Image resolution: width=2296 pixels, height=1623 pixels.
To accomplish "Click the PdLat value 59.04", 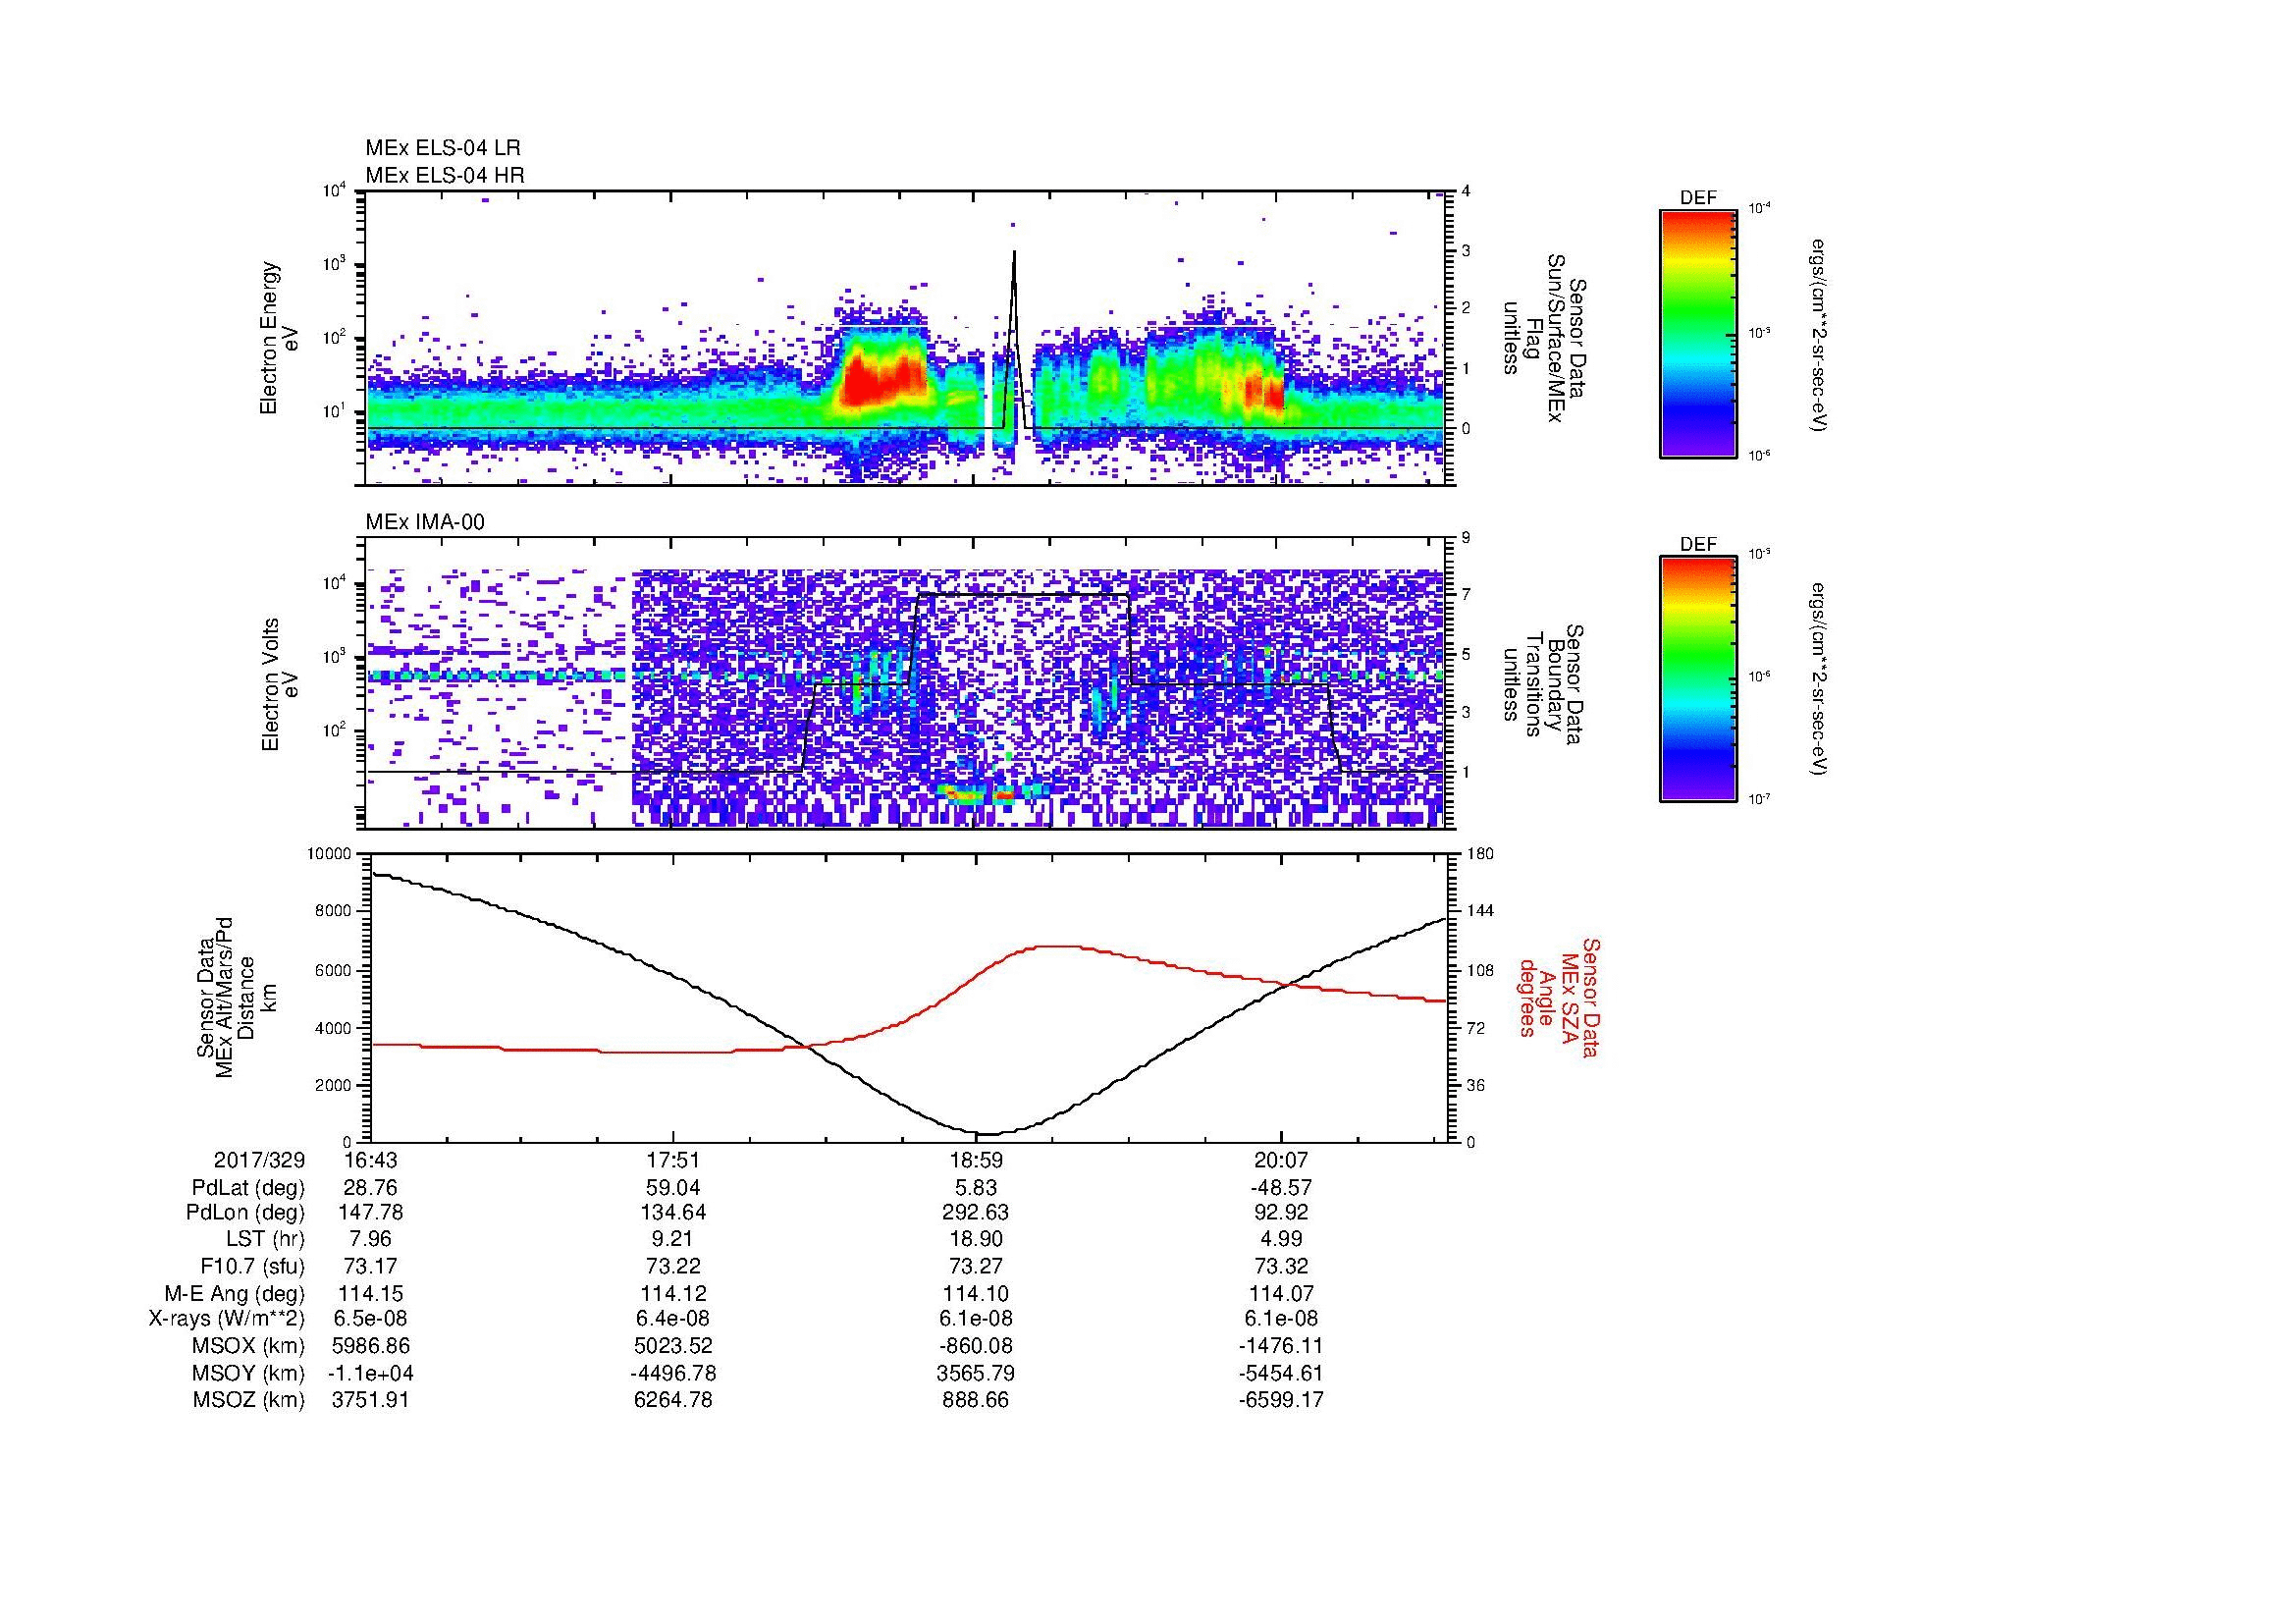I will coord(674,1188).
